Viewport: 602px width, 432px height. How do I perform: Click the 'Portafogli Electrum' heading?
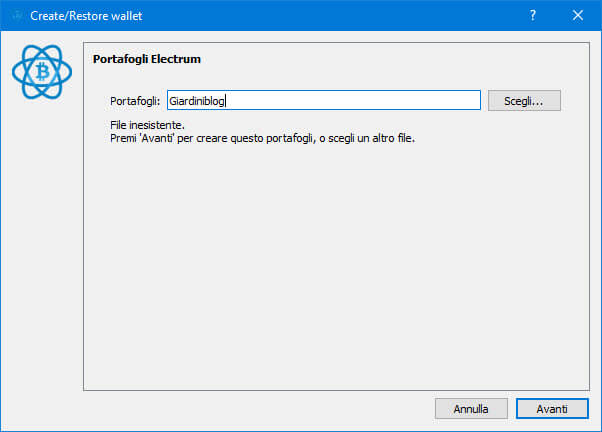point(147,59)
